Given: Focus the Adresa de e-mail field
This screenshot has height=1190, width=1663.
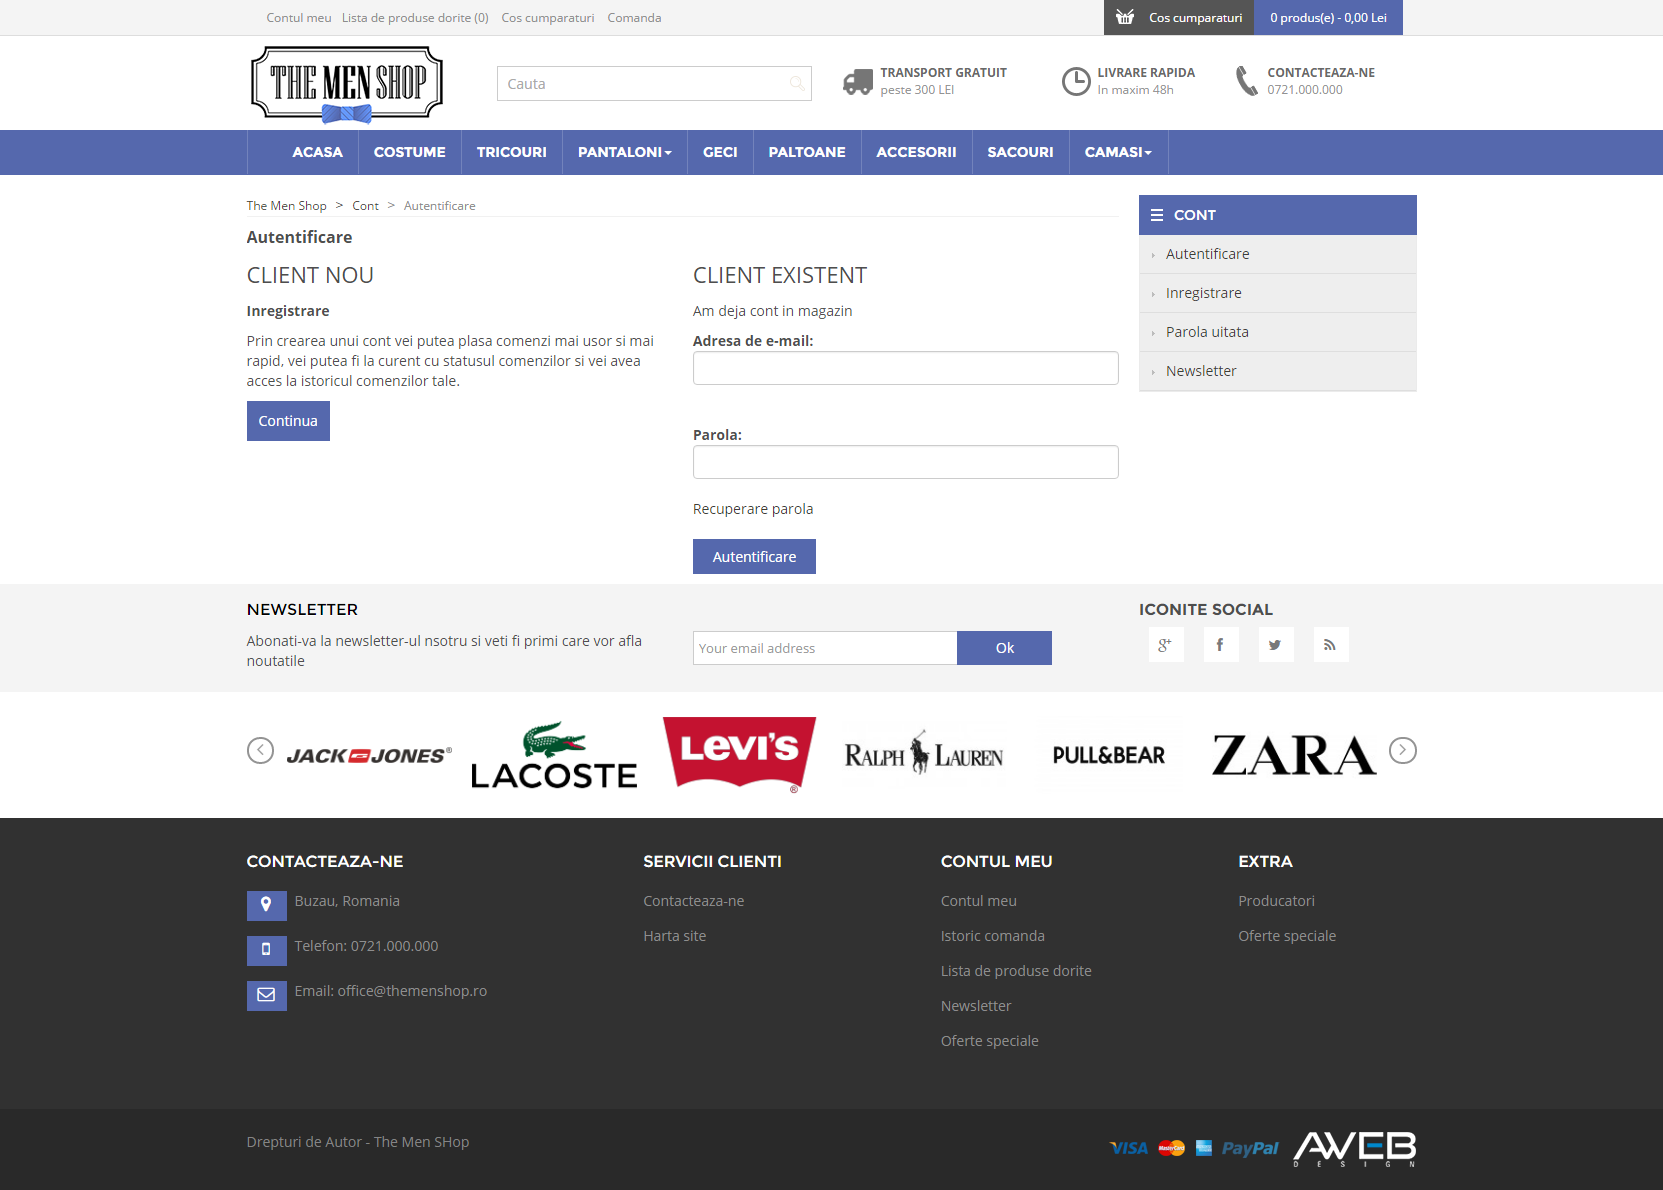Looking at the screenshot, I should click(905, 368).
